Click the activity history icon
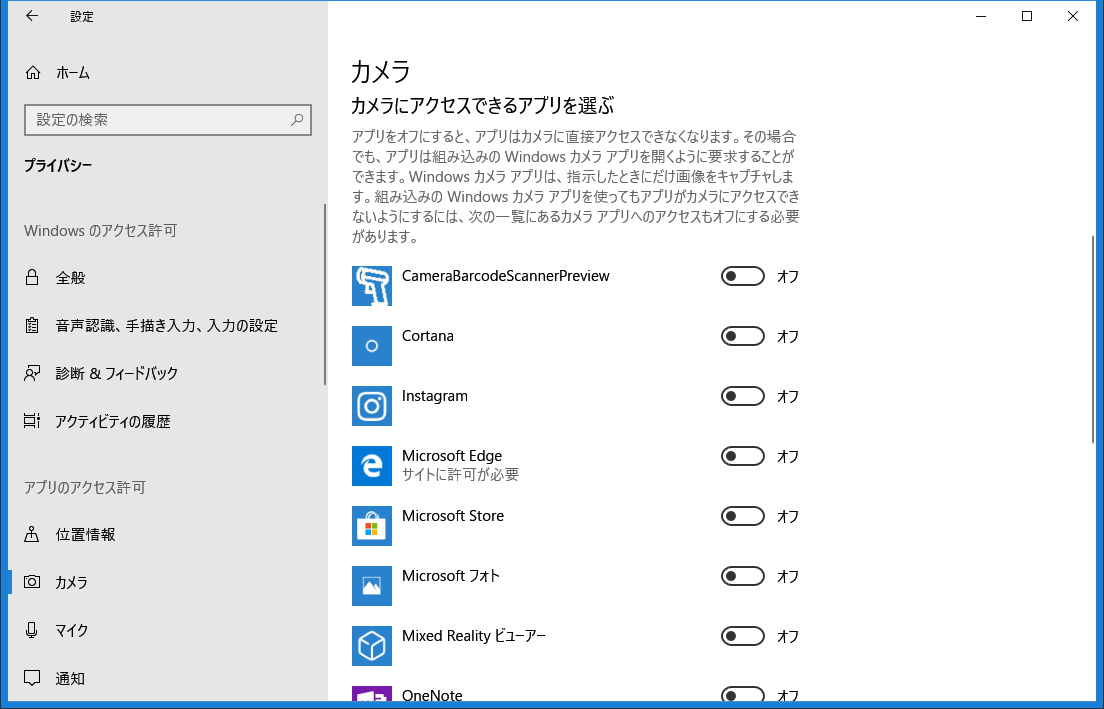Viewport: 1104px width, 709px height. [32, 421]
